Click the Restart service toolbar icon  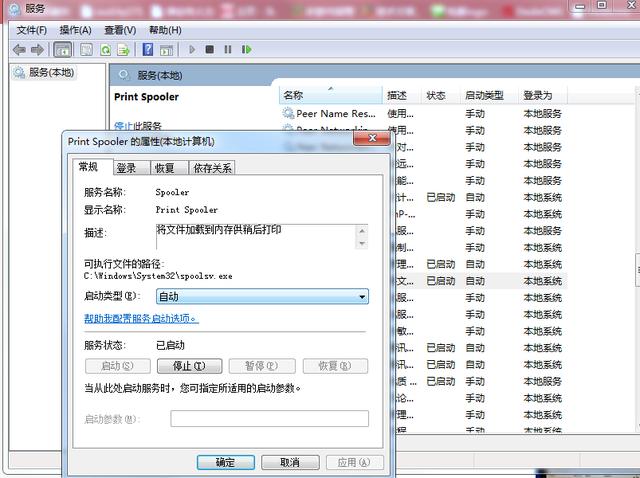[247, 49]
